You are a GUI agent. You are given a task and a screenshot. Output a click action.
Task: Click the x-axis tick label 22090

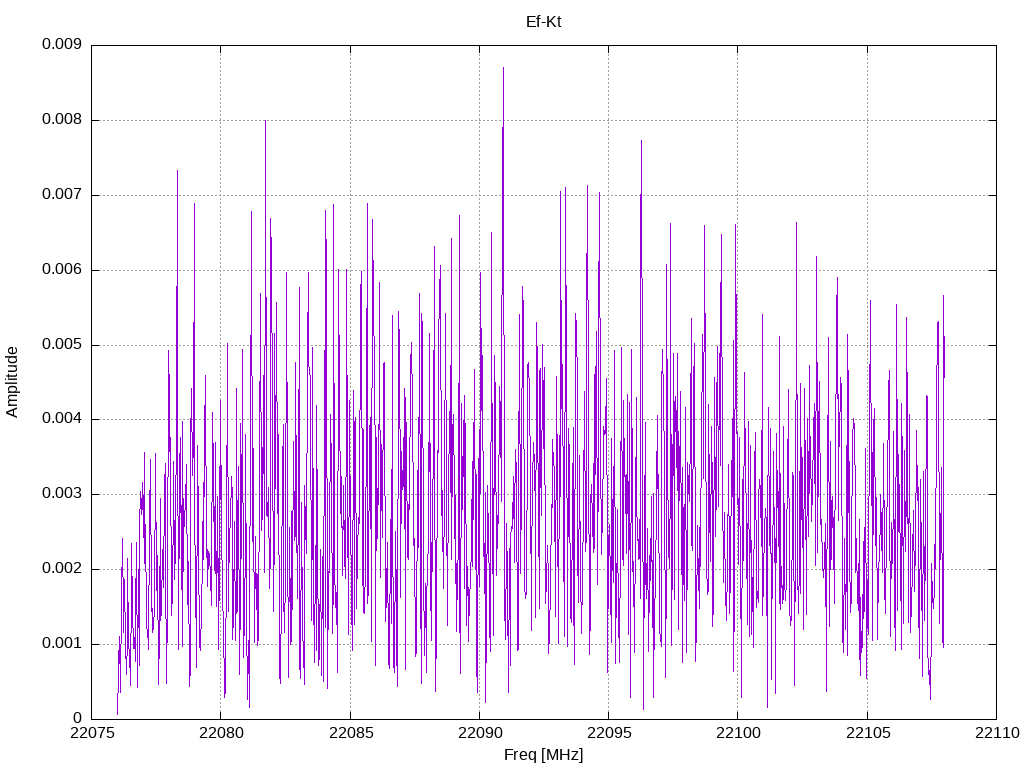tap(480, 733)
